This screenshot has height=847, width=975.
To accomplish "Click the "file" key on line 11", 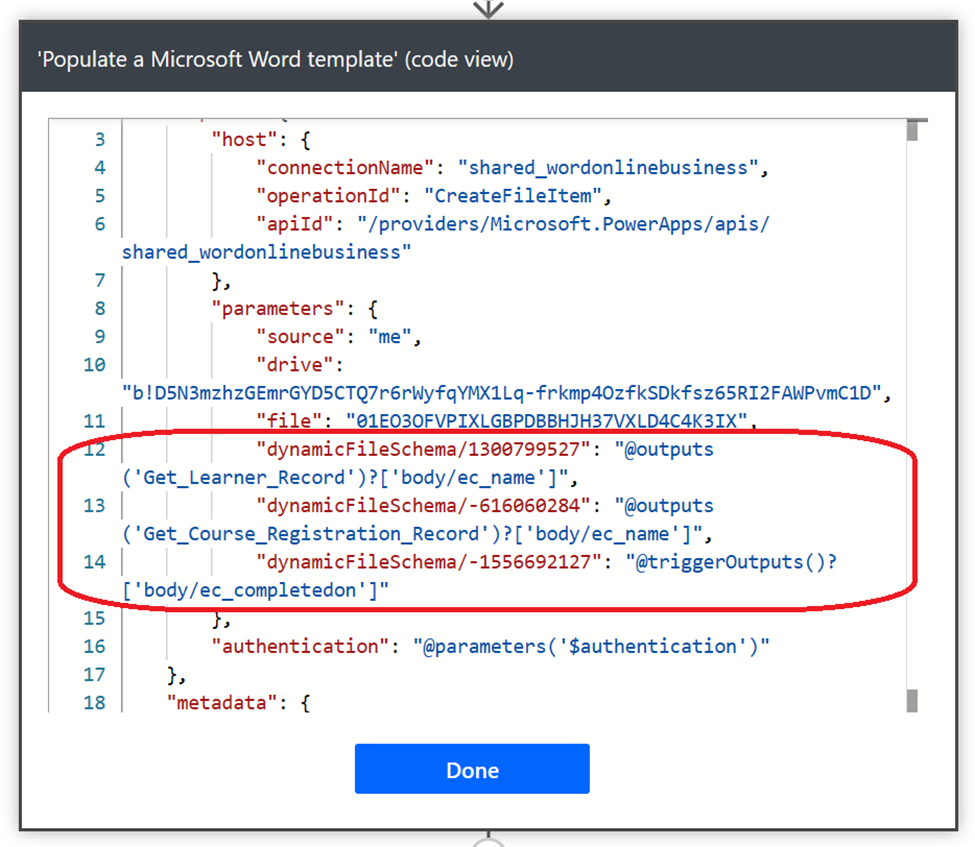I will pyautogui.click(x=290, y=421).
